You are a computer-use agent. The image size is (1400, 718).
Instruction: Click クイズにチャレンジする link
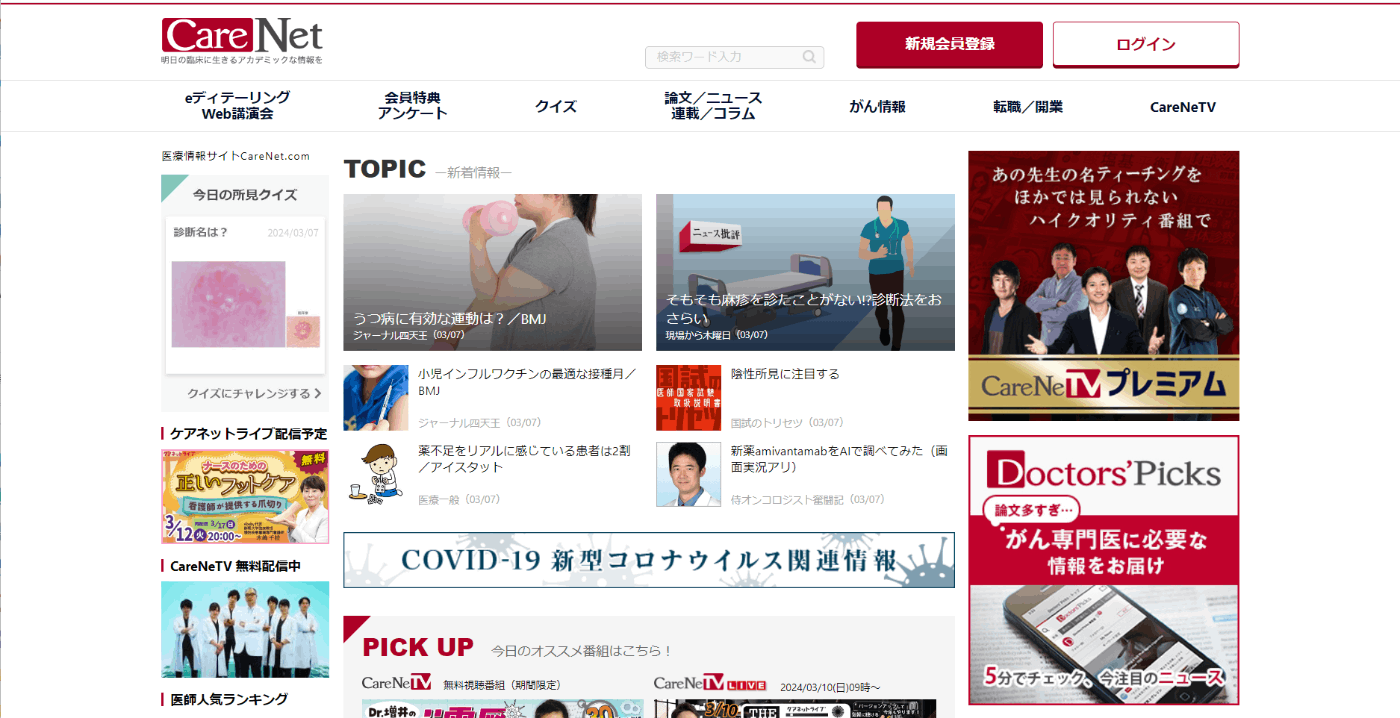coord(249,394)
